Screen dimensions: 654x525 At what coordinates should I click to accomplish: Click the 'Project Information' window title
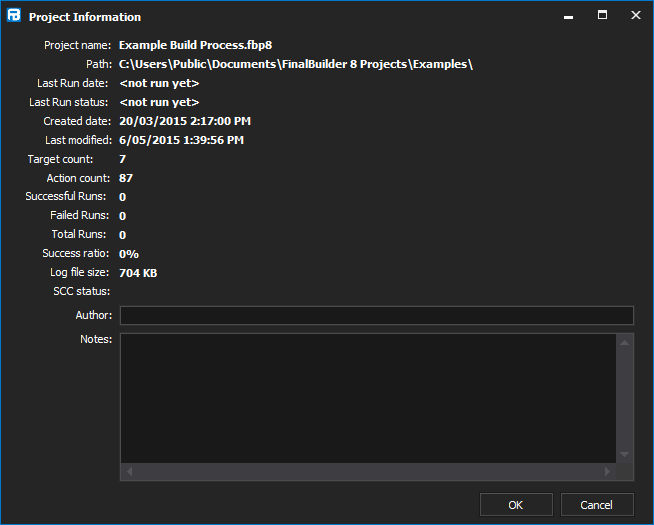pyautogui.click(x=85, y=17)
